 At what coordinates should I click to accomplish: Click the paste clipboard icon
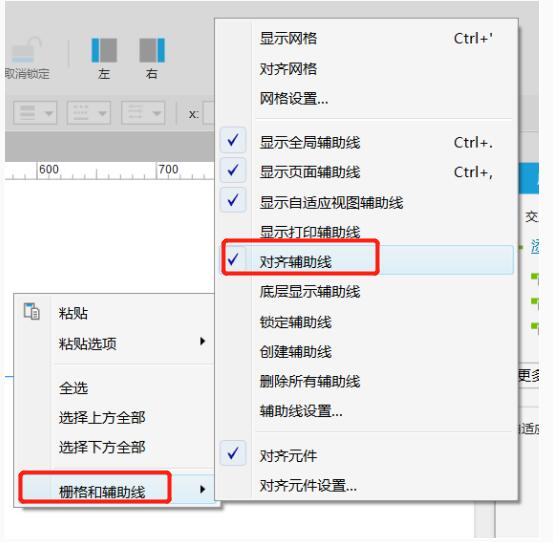(32, 311)
